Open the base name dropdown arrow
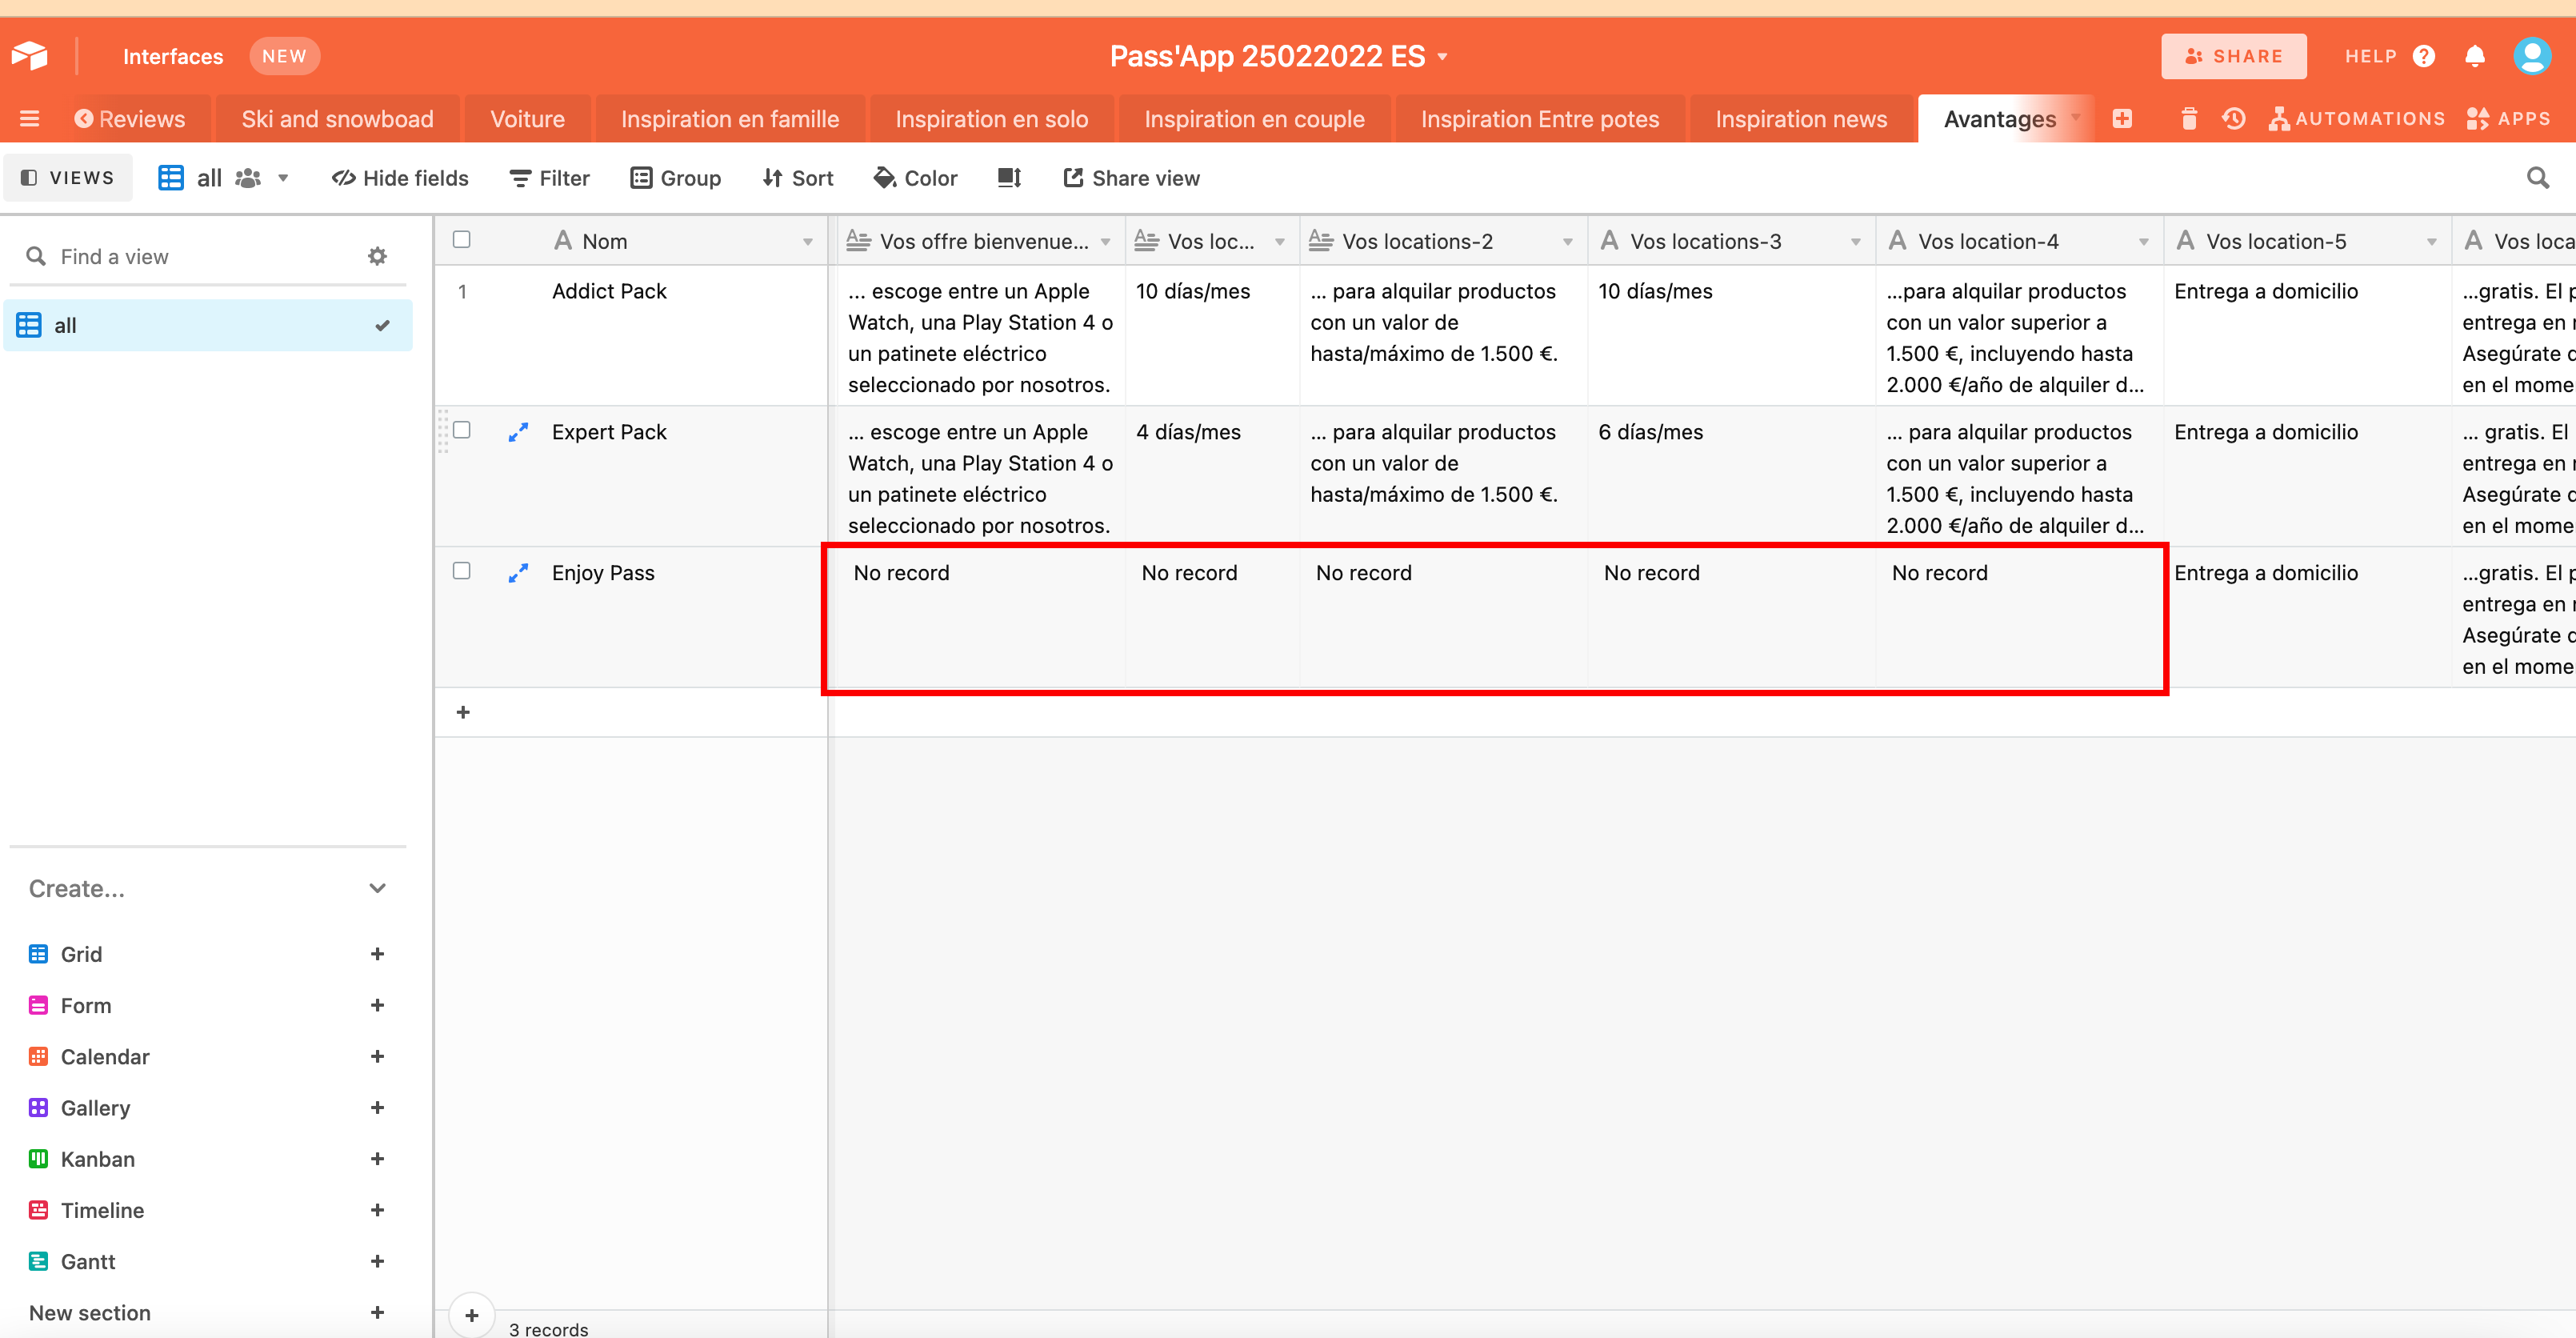Screen dimensions: 2576x1338 (1442, 57)
